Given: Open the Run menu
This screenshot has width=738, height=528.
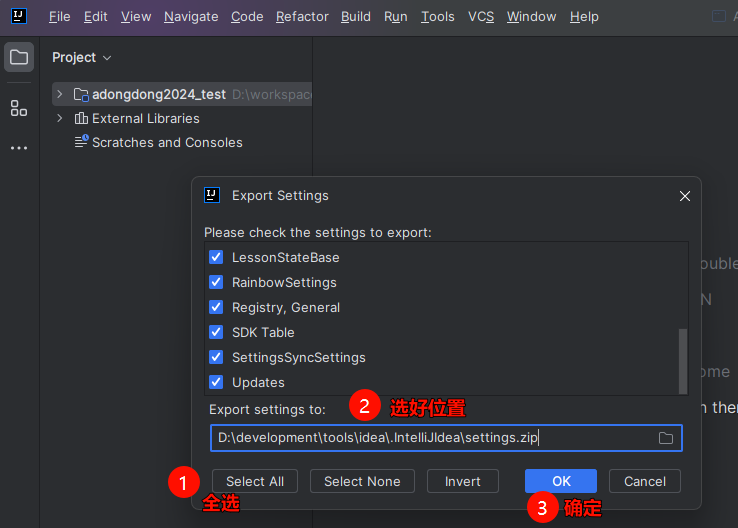Looking at the screenshot, I should click(x=396, y=16).
